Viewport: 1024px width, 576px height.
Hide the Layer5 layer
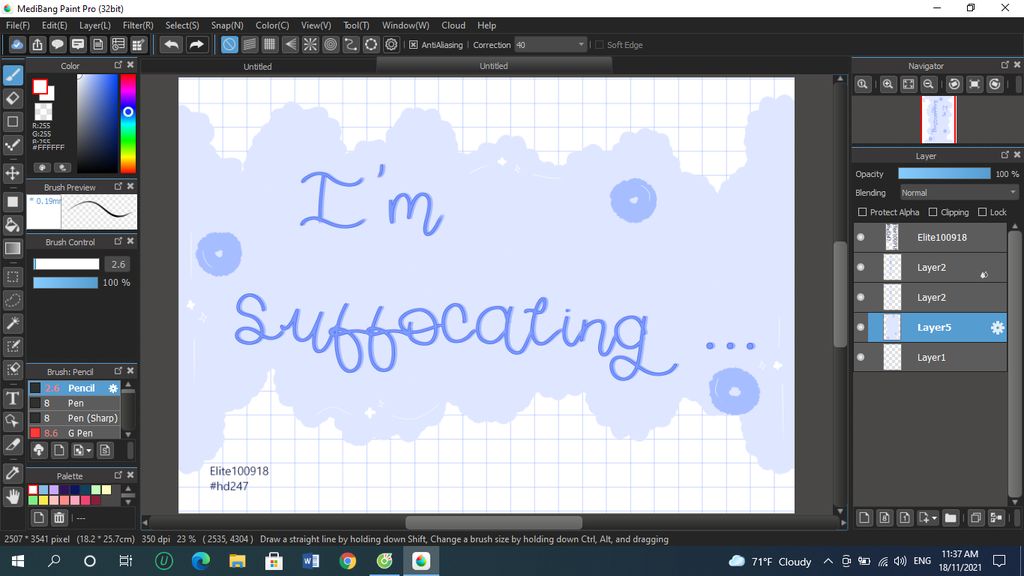pos(861,328)
